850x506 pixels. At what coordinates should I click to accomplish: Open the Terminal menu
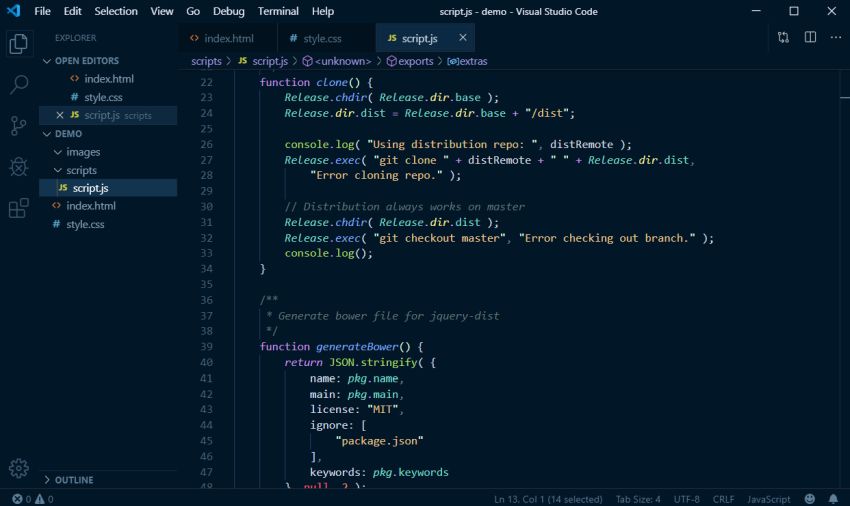(x=278, y=11)
